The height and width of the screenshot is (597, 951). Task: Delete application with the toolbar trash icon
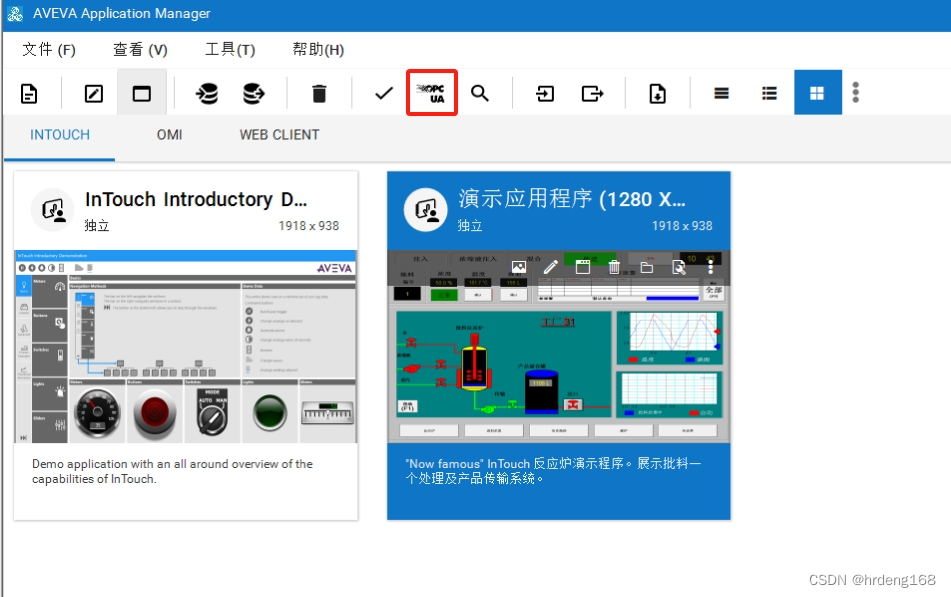[319, 93]
